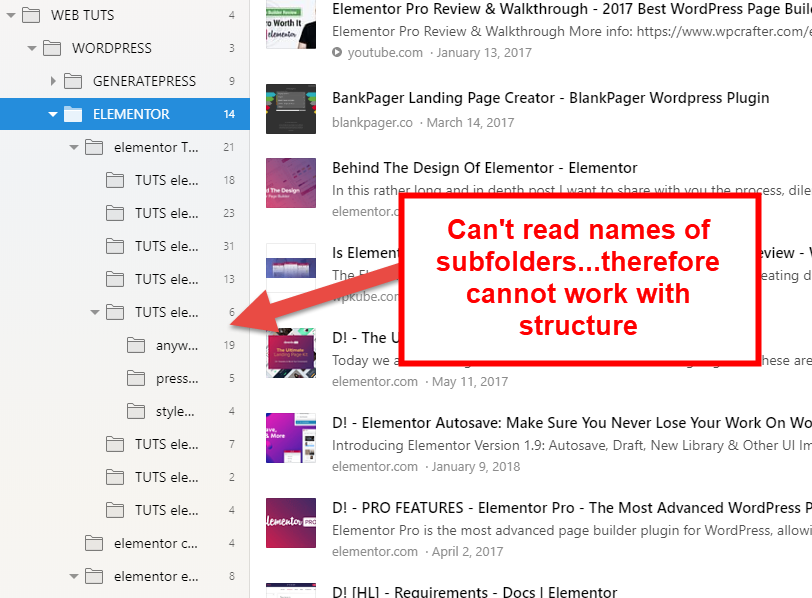The height and width of the screenshot is (598, 812).
Task: Click the selected ELEMENTOR folder icon
Action: coord(73,114)
